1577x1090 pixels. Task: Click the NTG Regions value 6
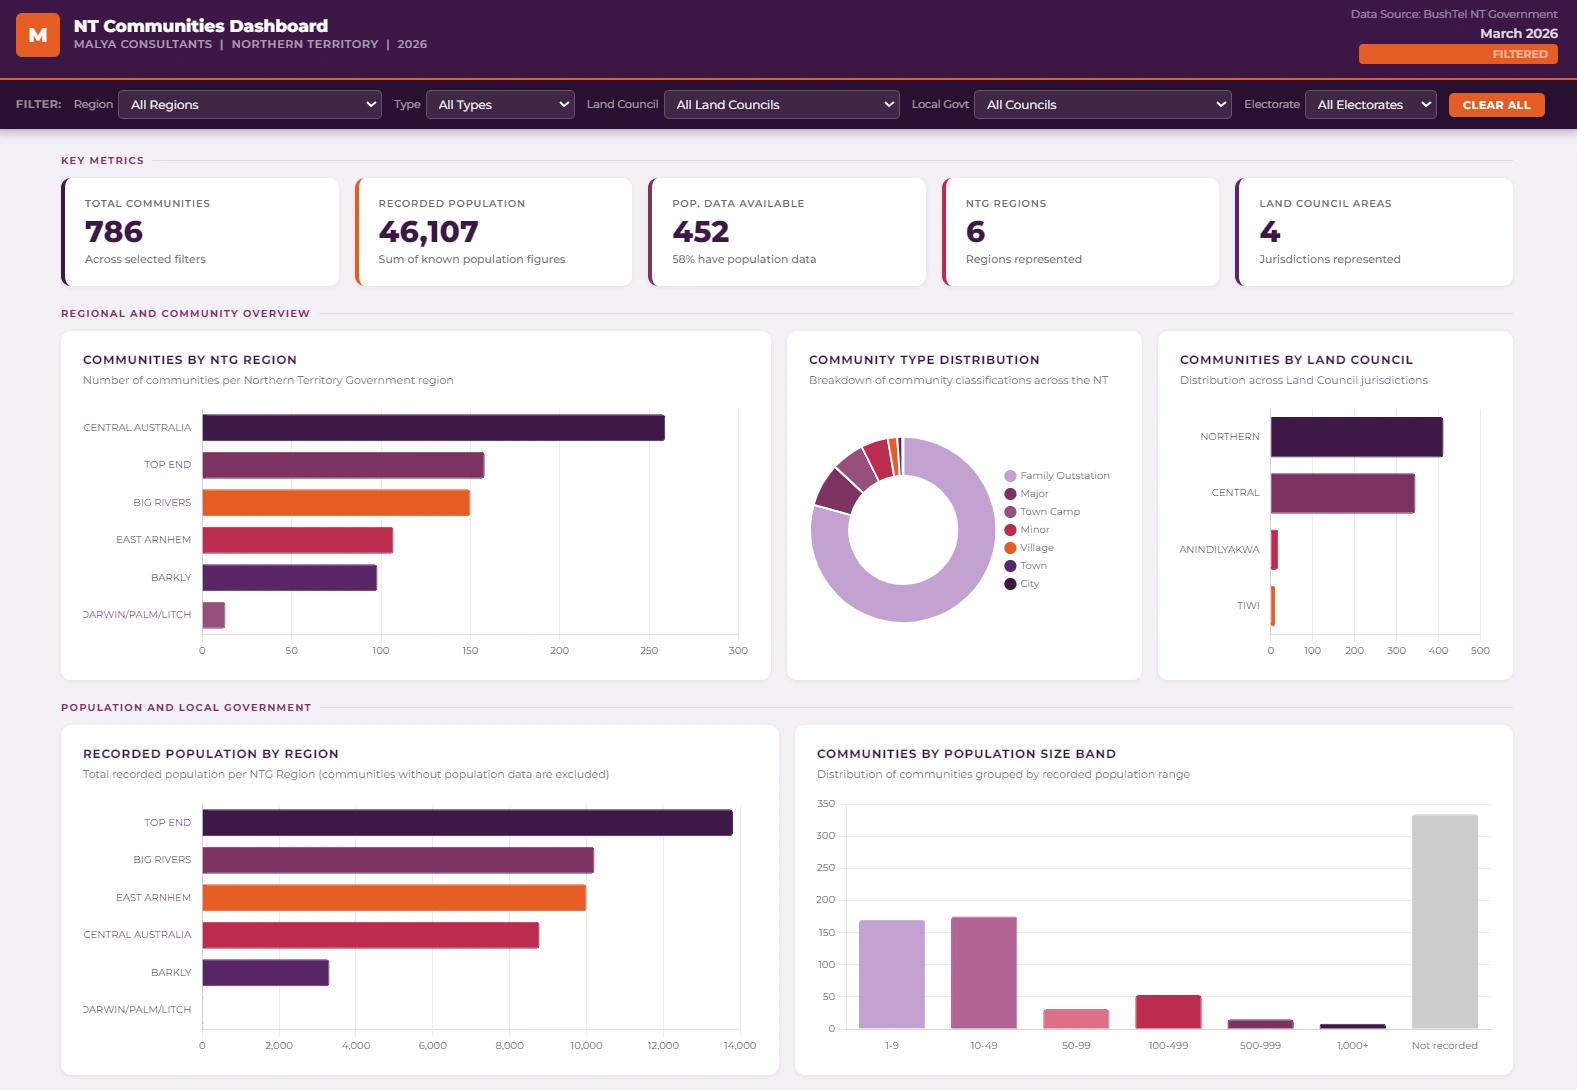click(976, 232)
